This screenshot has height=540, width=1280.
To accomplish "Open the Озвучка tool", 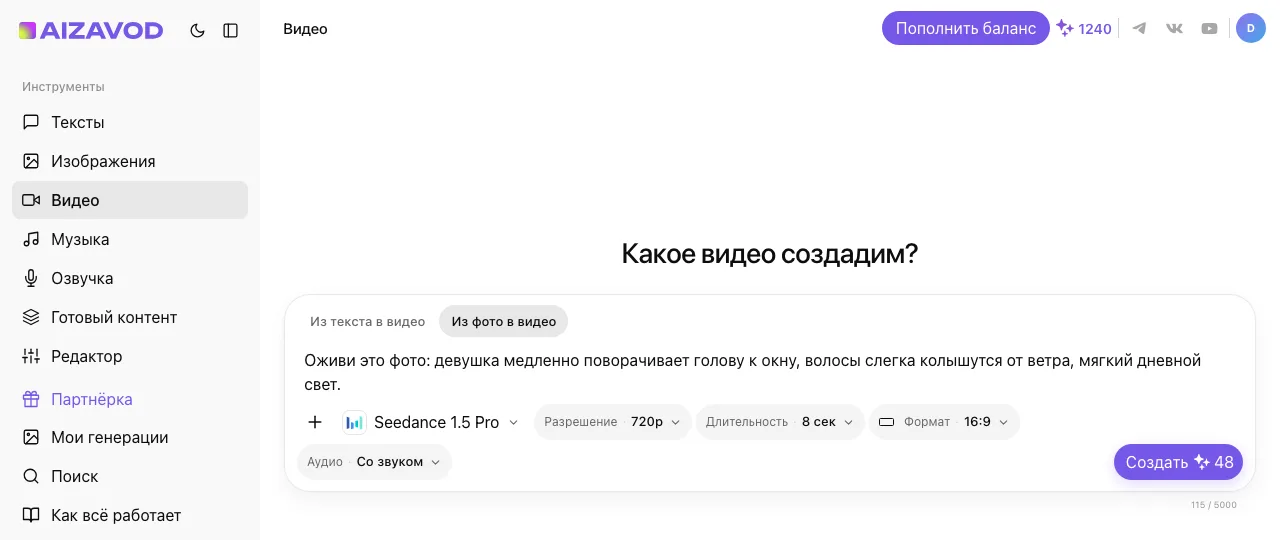I will pos(130,278).
